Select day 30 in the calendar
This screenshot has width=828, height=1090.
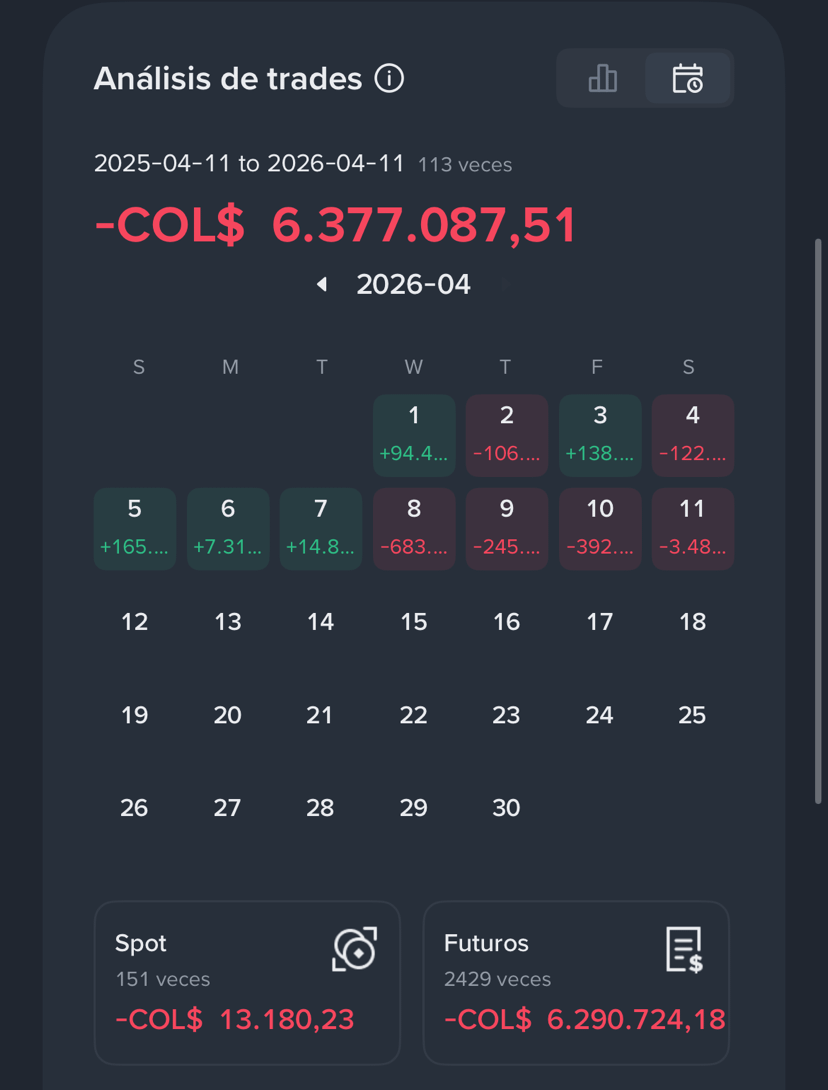pyautogui.click(x=506, y=808)
